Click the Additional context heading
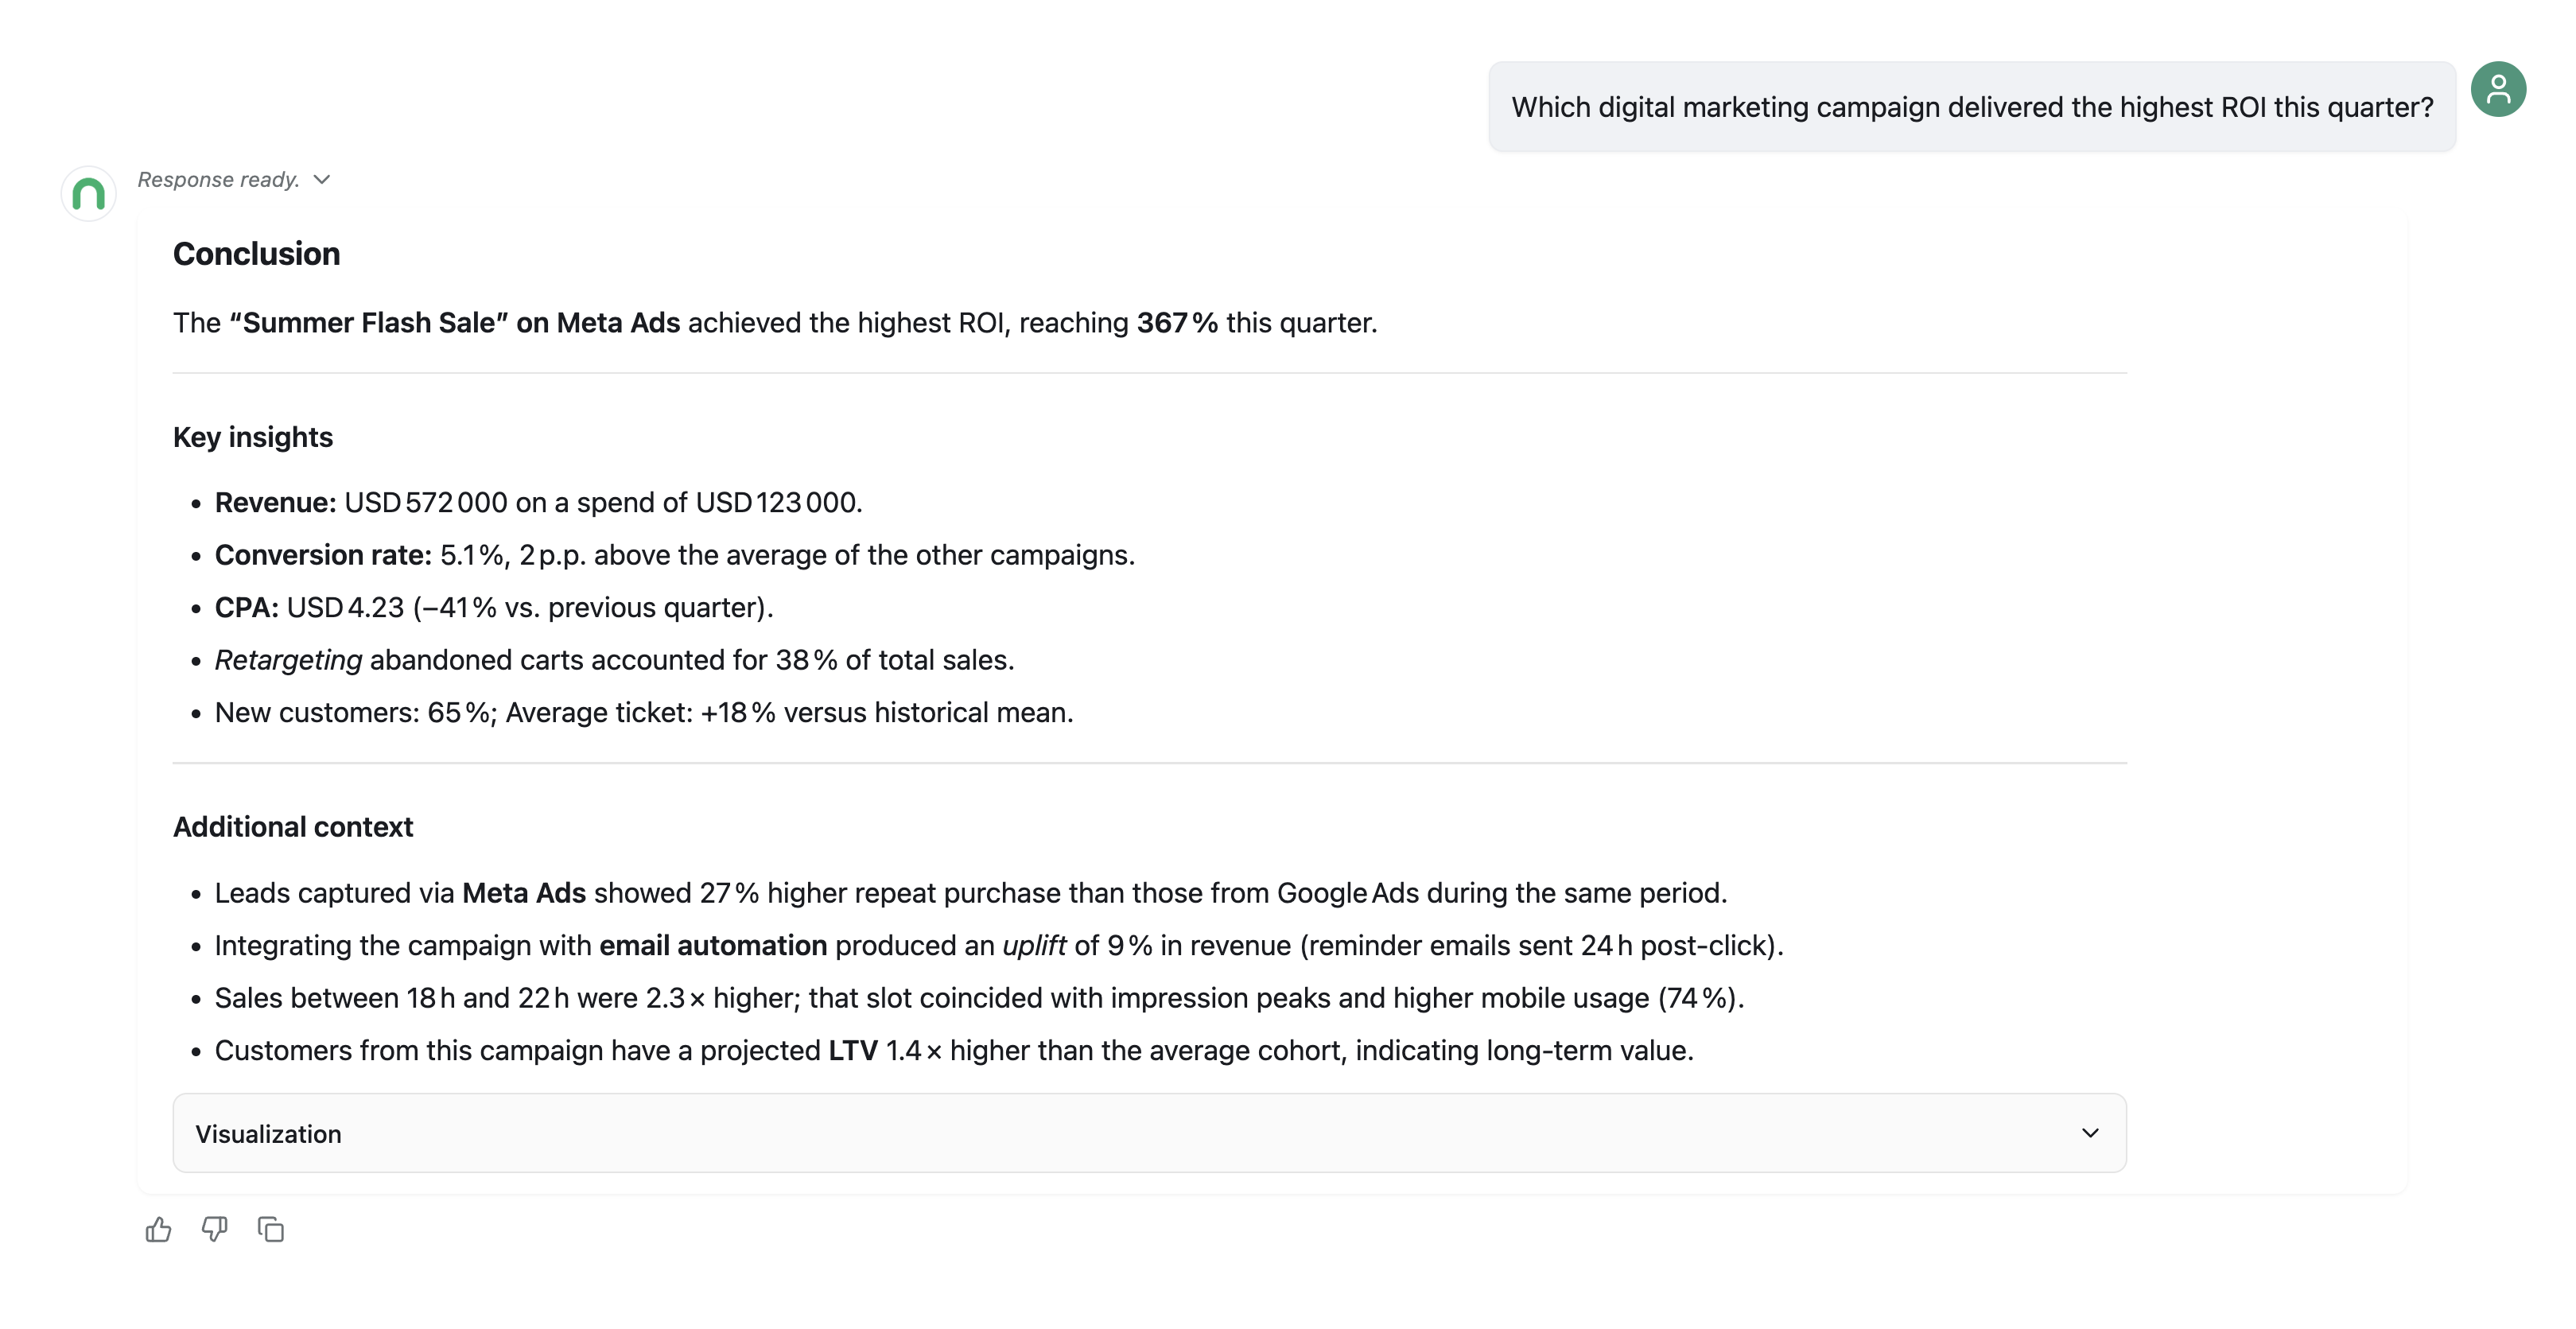Screen dimensions: 2576x1329 point(293,827)
